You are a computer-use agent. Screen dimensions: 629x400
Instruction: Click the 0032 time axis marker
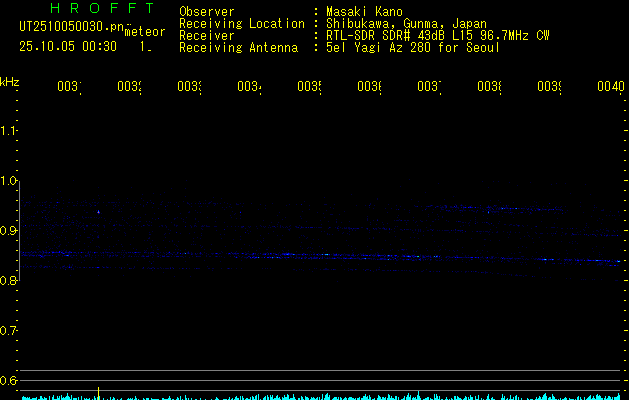pos(130,86)
